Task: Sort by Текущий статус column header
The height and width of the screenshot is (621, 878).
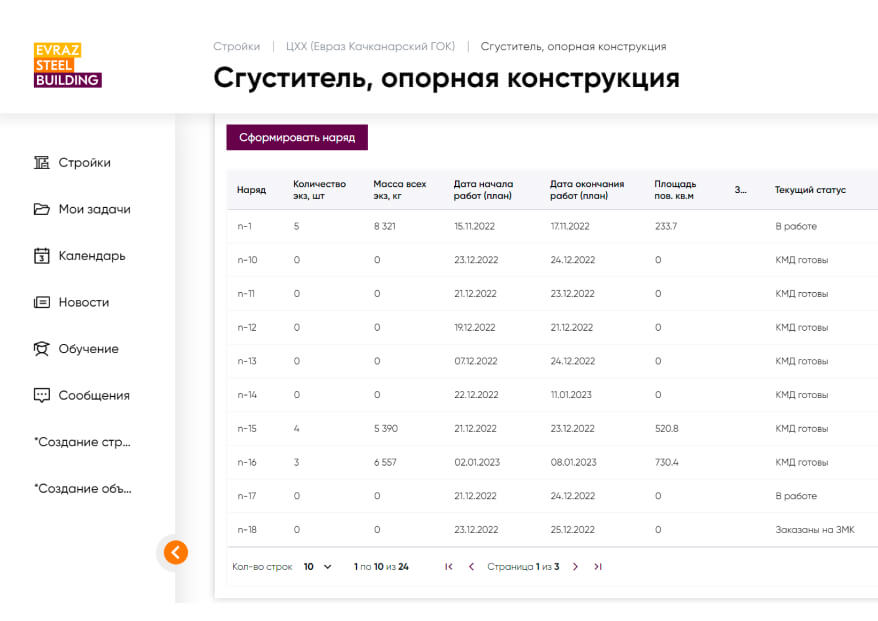Action: click(x=810, y=190)
